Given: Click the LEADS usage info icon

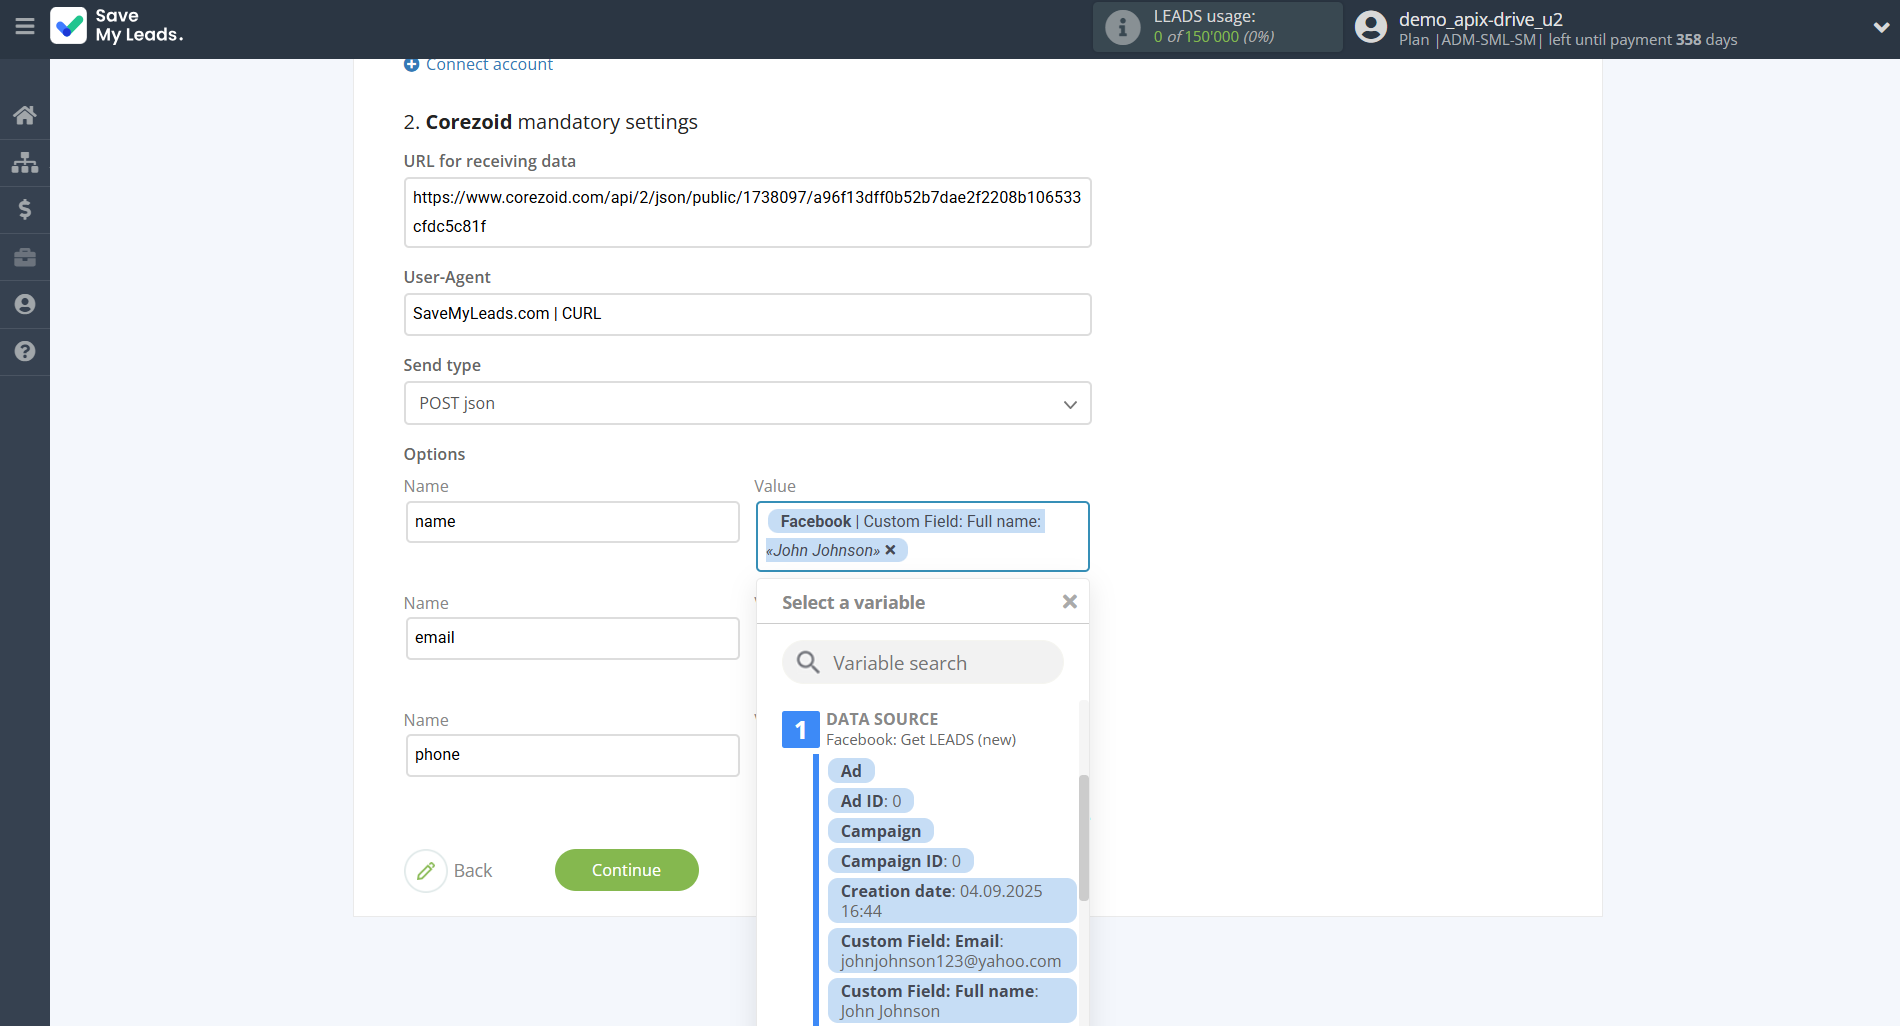Looking at the screenshot, I should coord(1122,27).
